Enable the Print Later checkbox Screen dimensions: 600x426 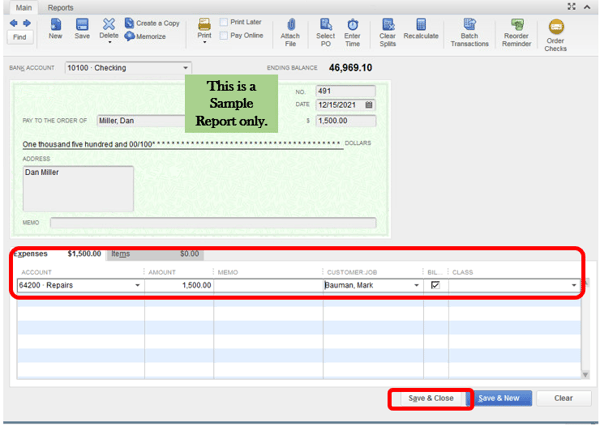[224, 22]
